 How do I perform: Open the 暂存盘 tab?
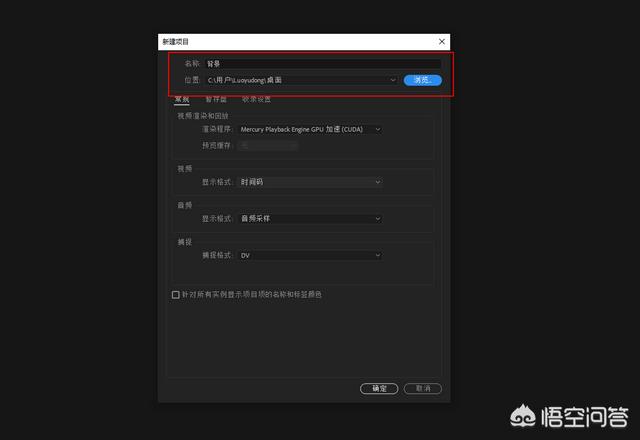216,99
